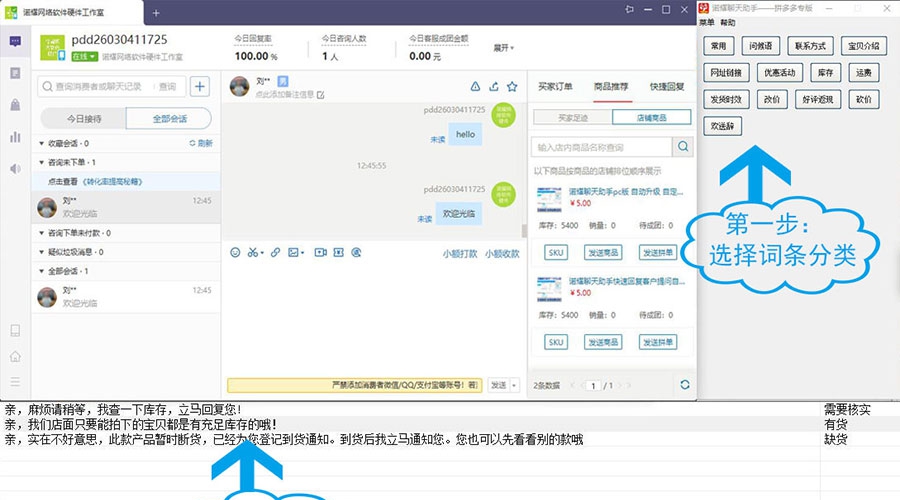Open the chat messages sidebar icon
Screen dimensions: 900x500
point(15,41)
